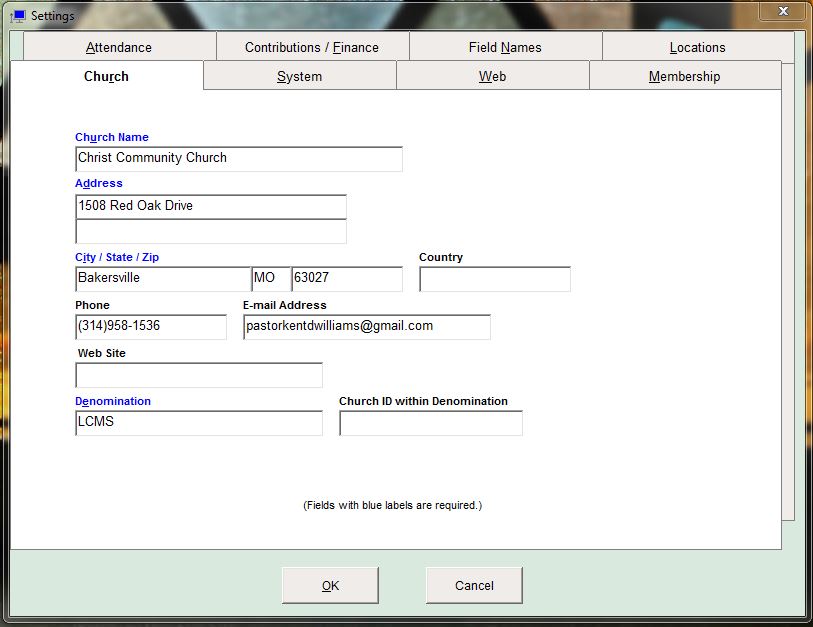Focus the first Address line field
Image resolution: width=813 pixels, height=627 pixels.
210,206
